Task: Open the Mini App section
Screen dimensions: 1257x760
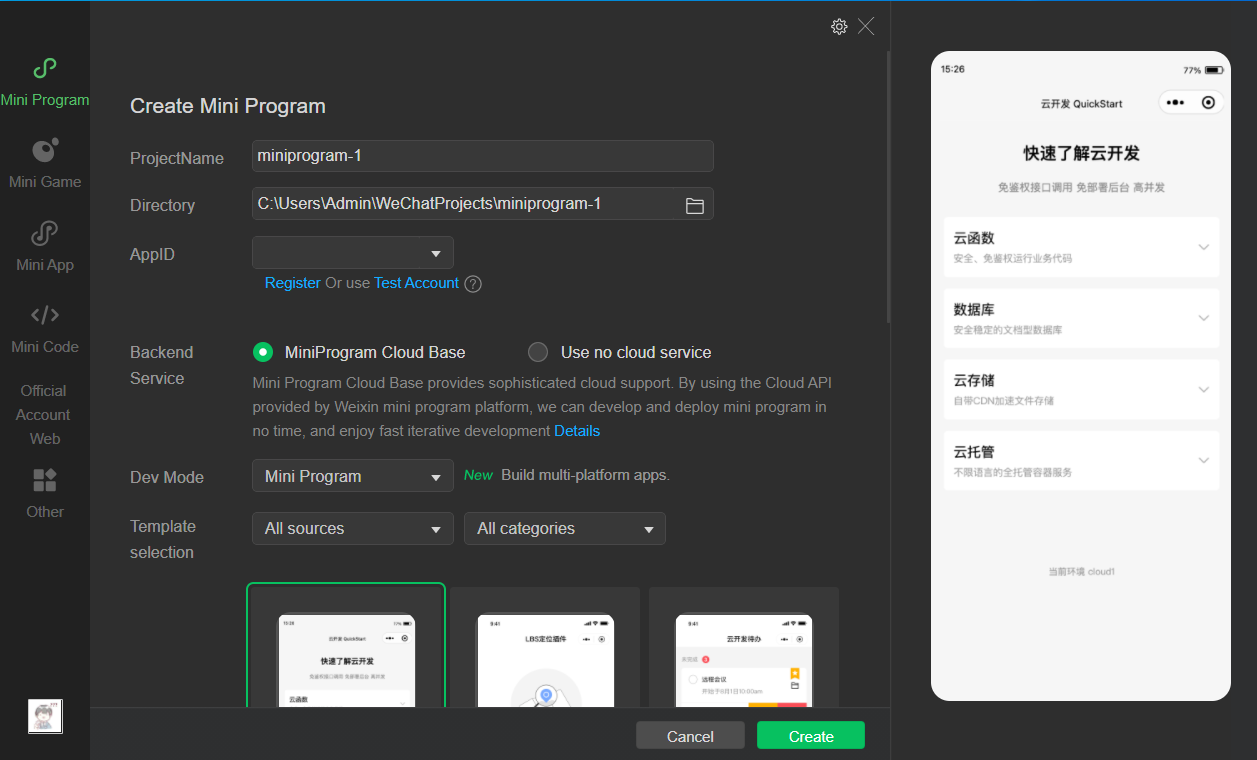Action: coord(45,247)
